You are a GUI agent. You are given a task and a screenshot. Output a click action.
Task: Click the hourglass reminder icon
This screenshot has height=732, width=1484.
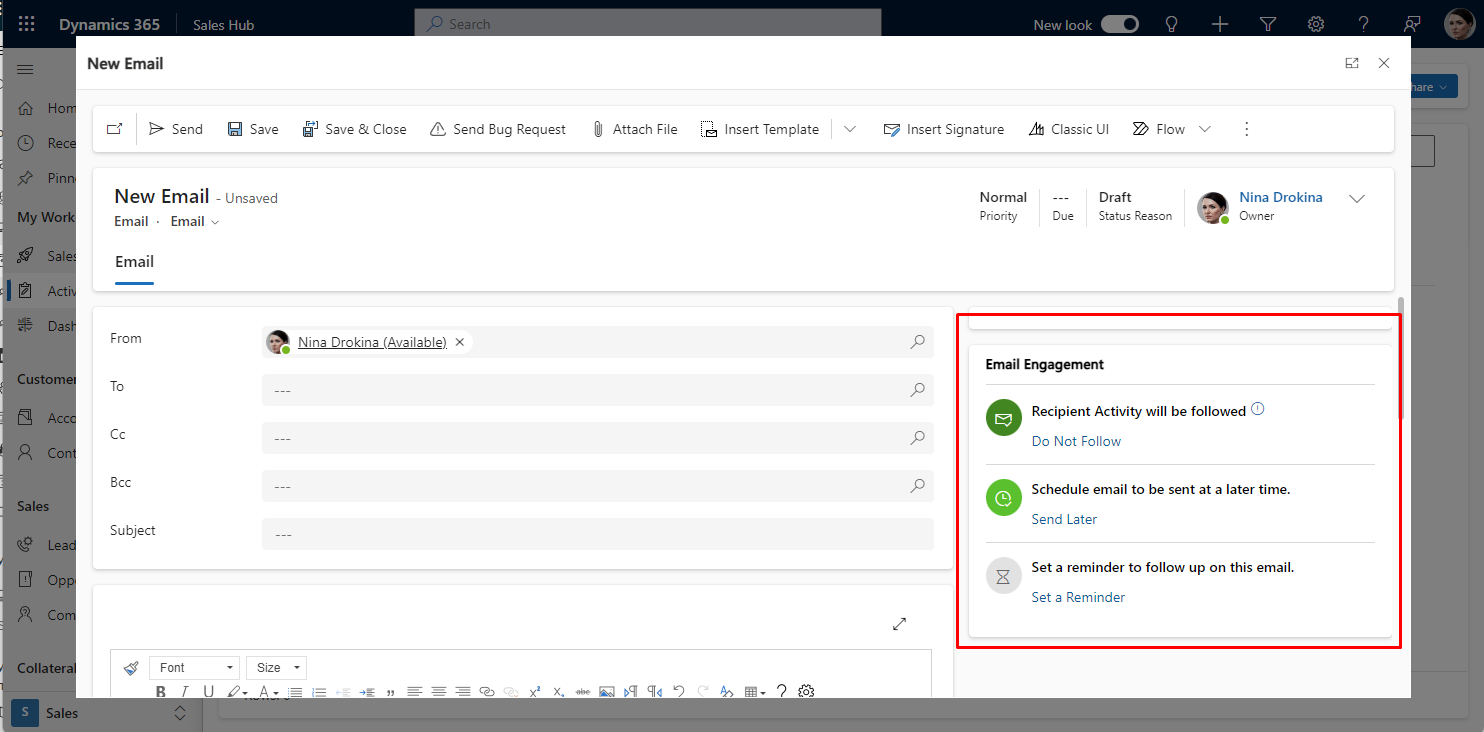click(x=1004, y=575)
